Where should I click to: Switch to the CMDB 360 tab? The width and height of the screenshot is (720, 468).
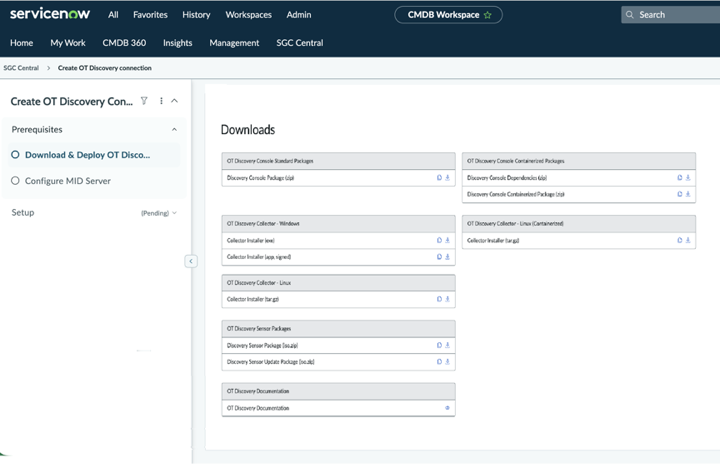(124, 43)
